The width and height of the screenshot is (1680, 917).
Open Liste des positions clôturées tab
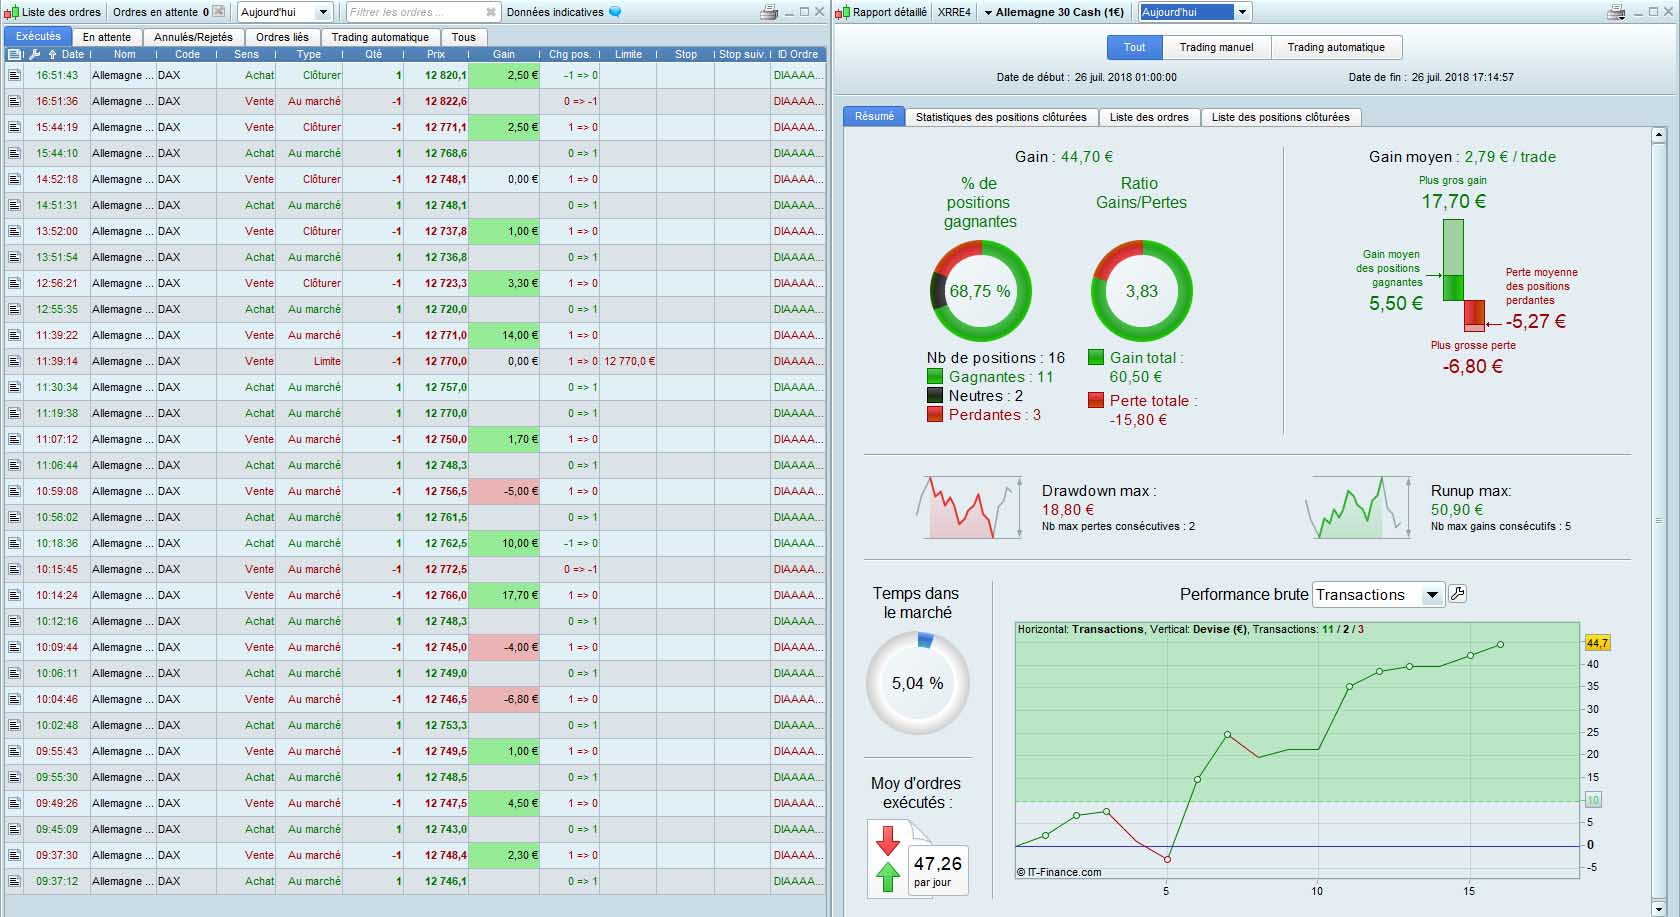point(1280,117)
